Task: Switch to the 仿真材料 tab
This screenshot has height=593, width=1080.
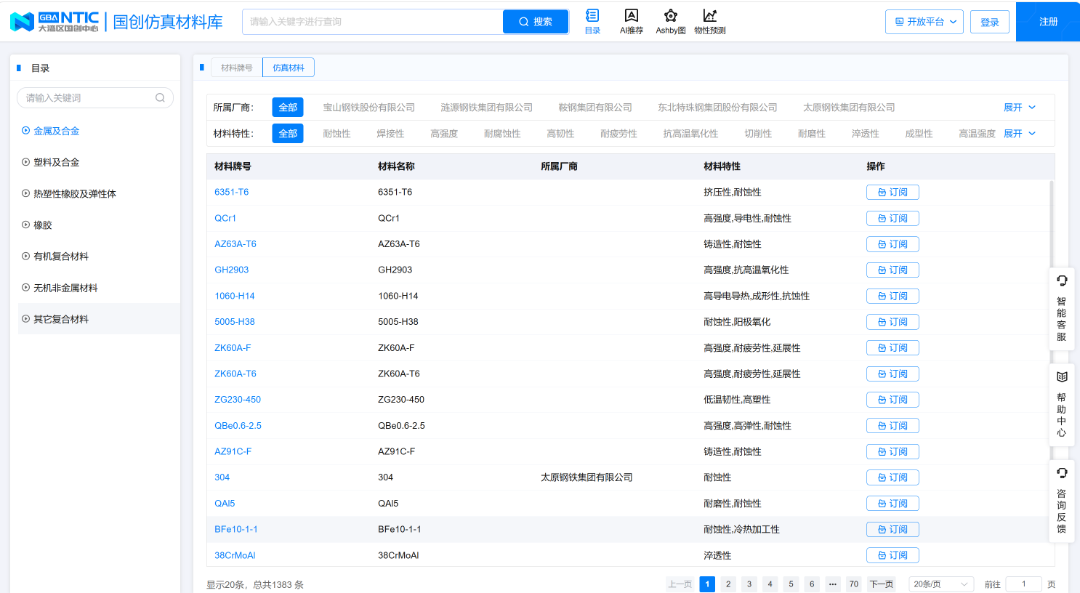Action: pyautogui.click(x=288, y=67)
